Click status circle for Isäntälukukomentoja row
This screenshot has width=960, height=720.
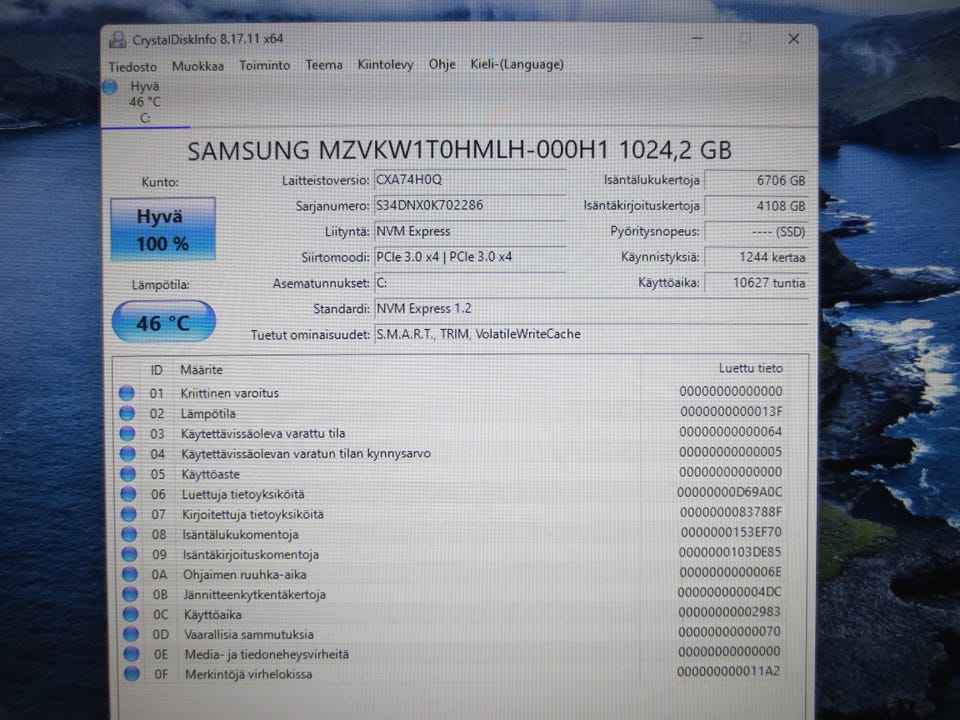129,534
